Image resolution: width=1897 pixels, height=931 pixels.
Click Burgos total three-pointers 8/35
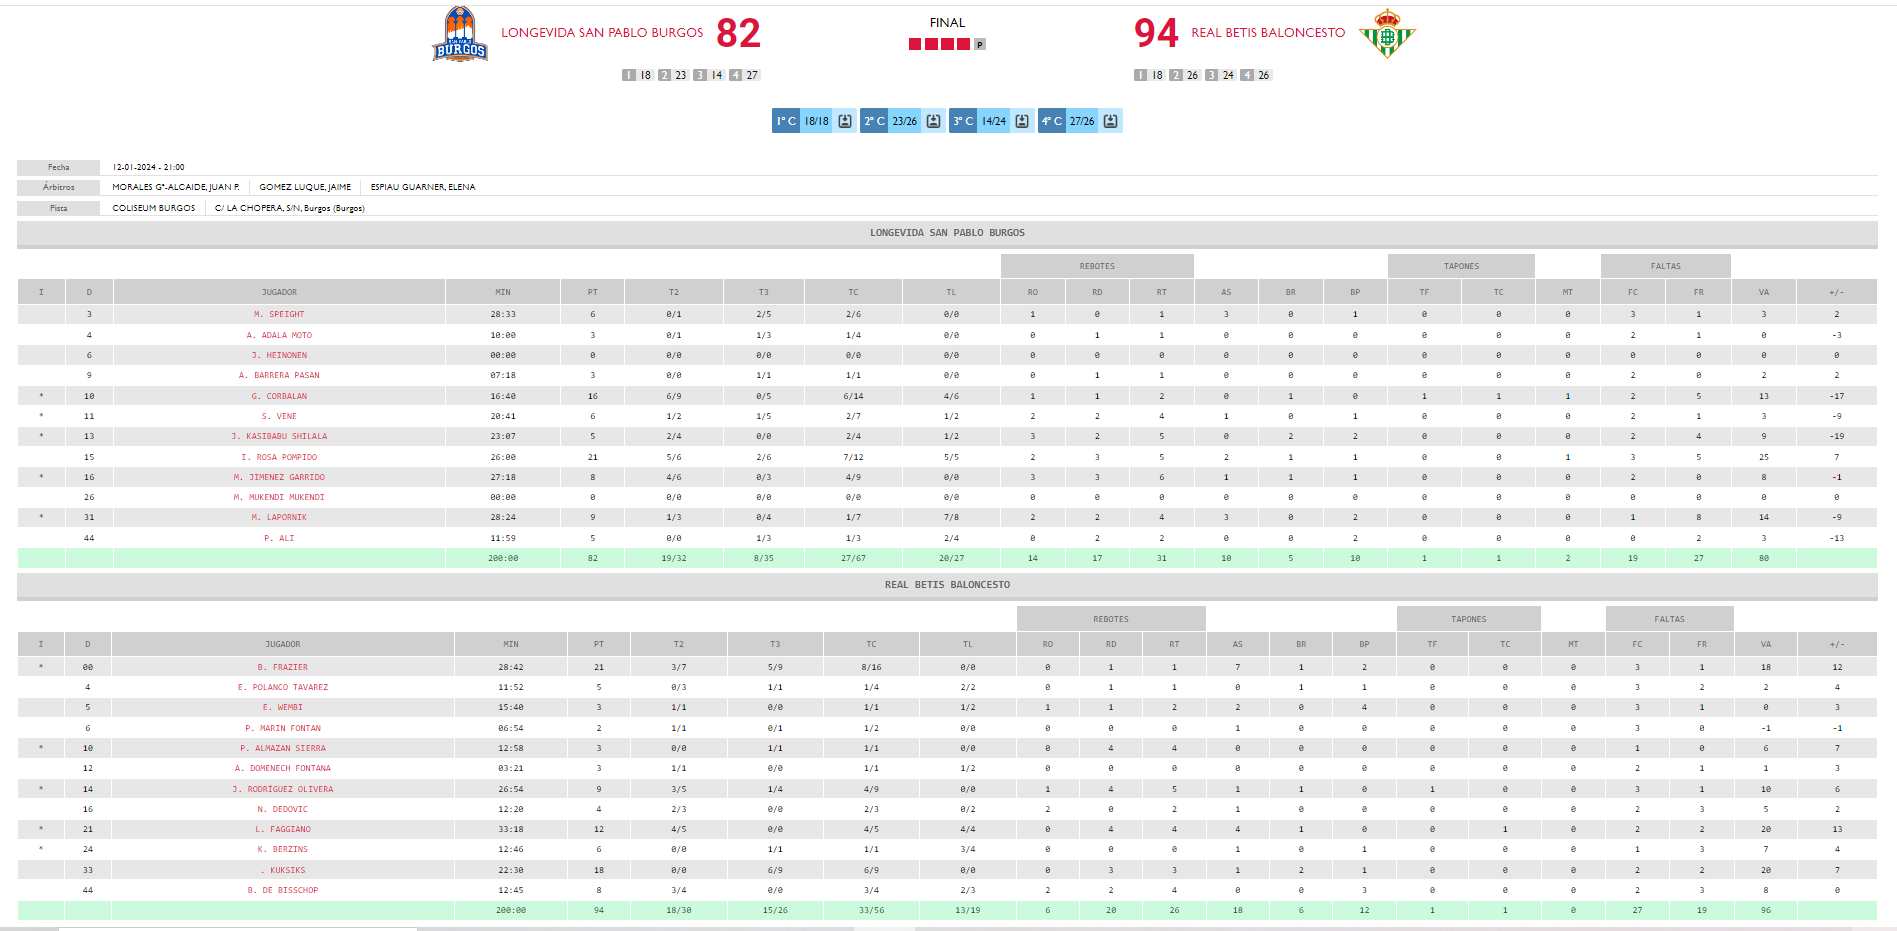tap(764, 558)
